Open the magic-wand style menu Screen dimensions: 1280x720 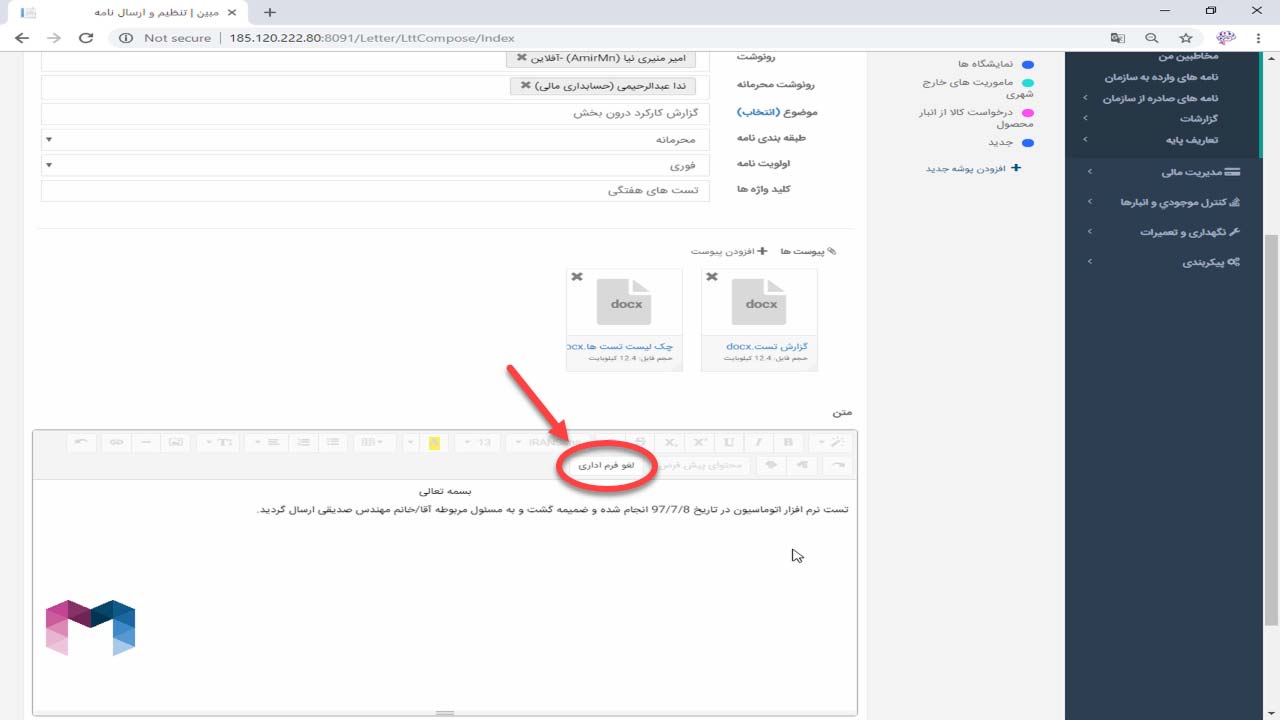(x=831, y=442)
